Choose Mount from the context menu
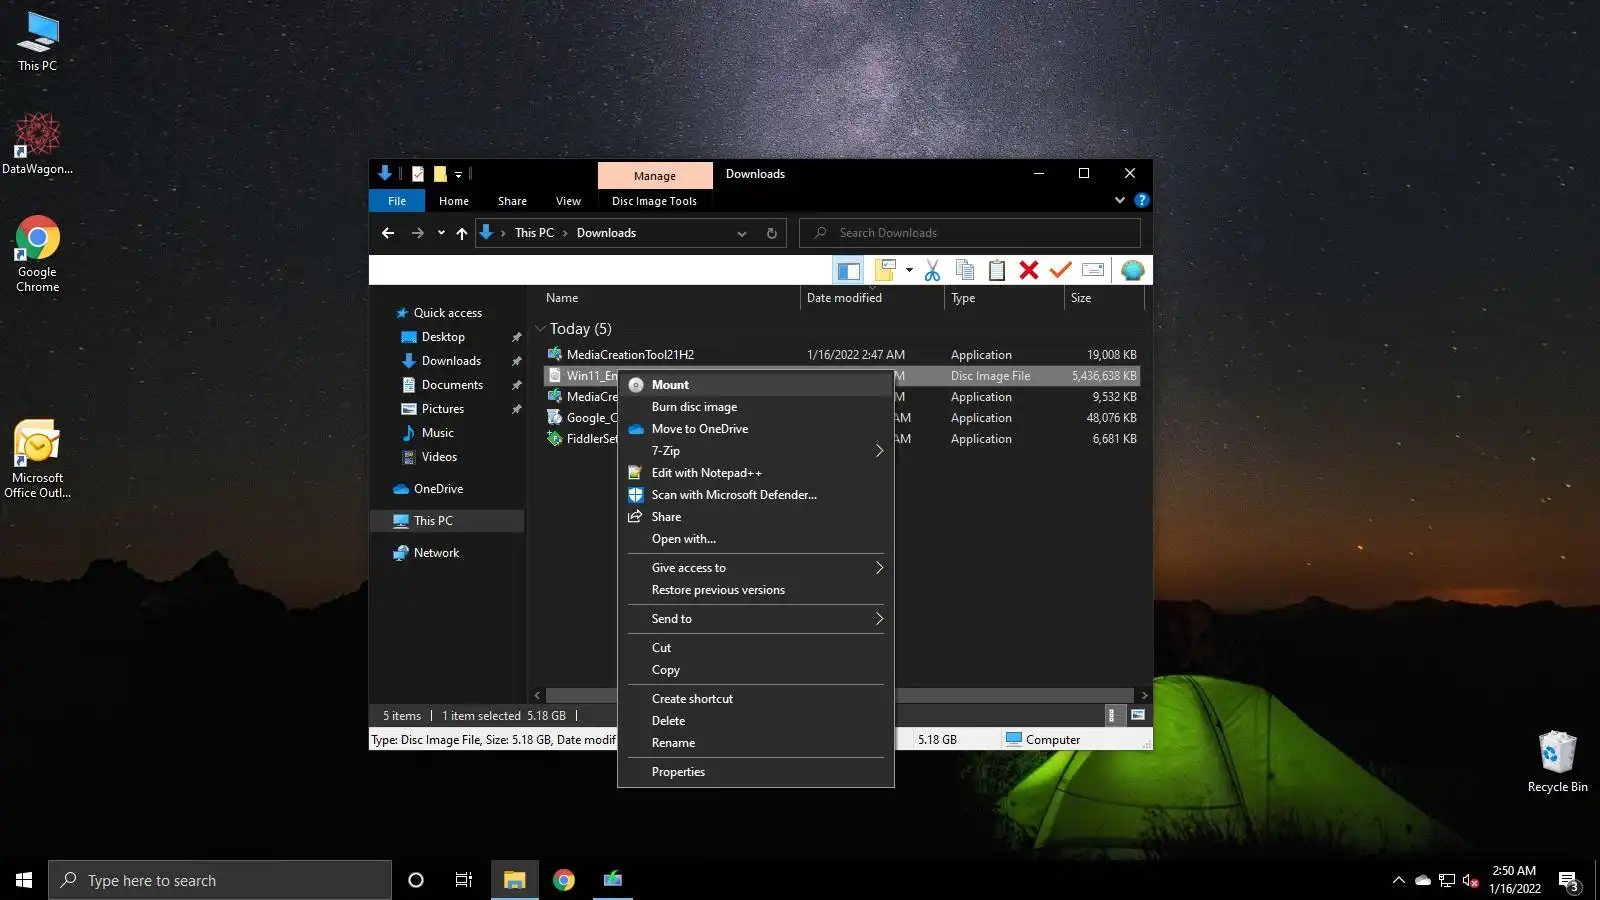This screenshot has height=900, width=1600. point(755,385)
